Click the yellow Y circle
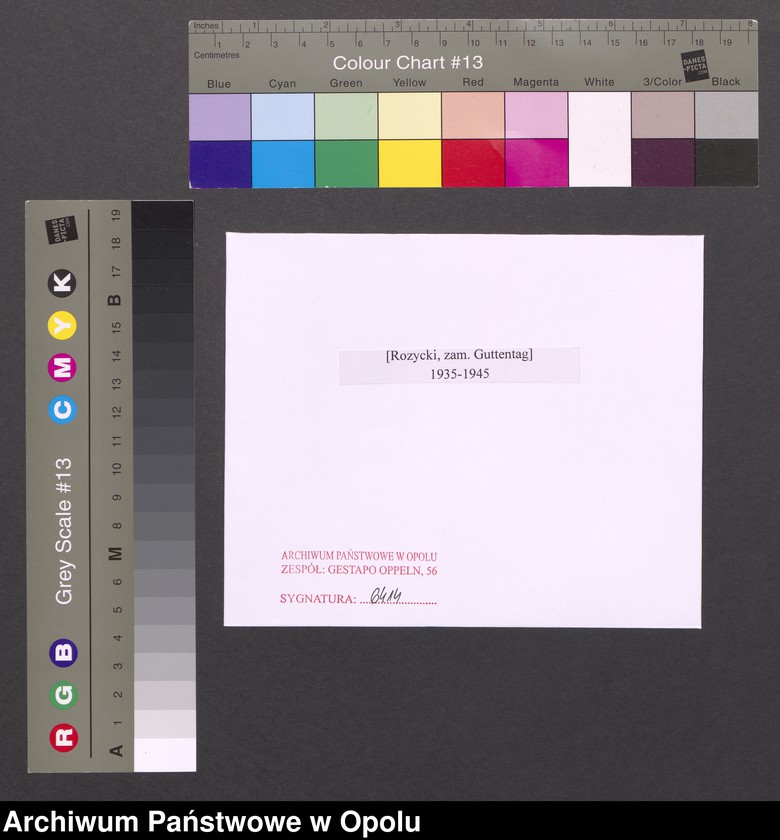 (x=63, y=325)
